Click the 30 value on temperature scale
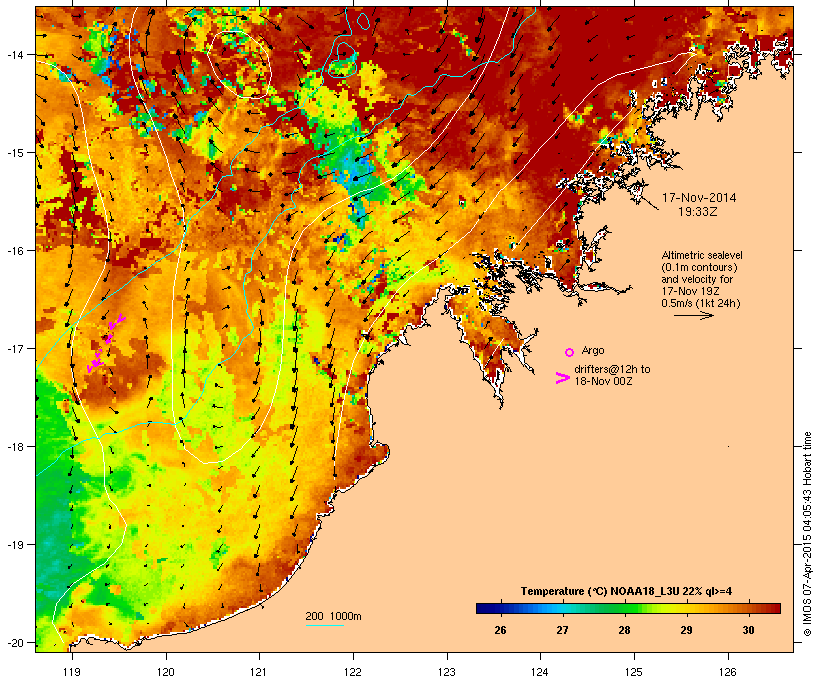820x680 pixels. tap(748, 630)
